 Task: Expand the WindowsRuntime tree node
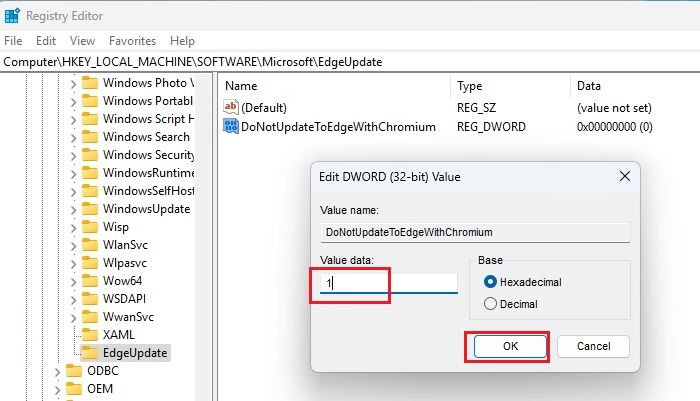73,173
